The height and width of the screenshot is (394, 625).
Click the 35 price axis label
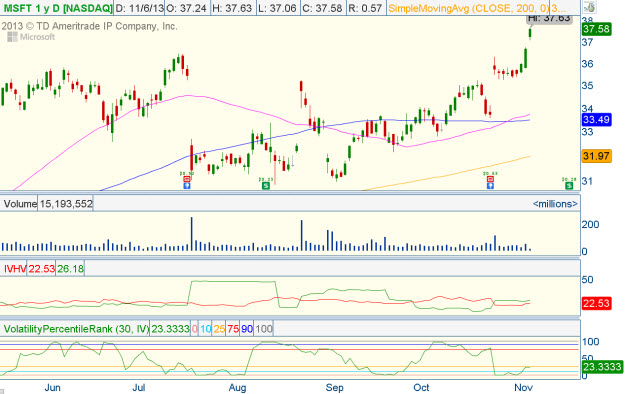click(x=588, y=86)
